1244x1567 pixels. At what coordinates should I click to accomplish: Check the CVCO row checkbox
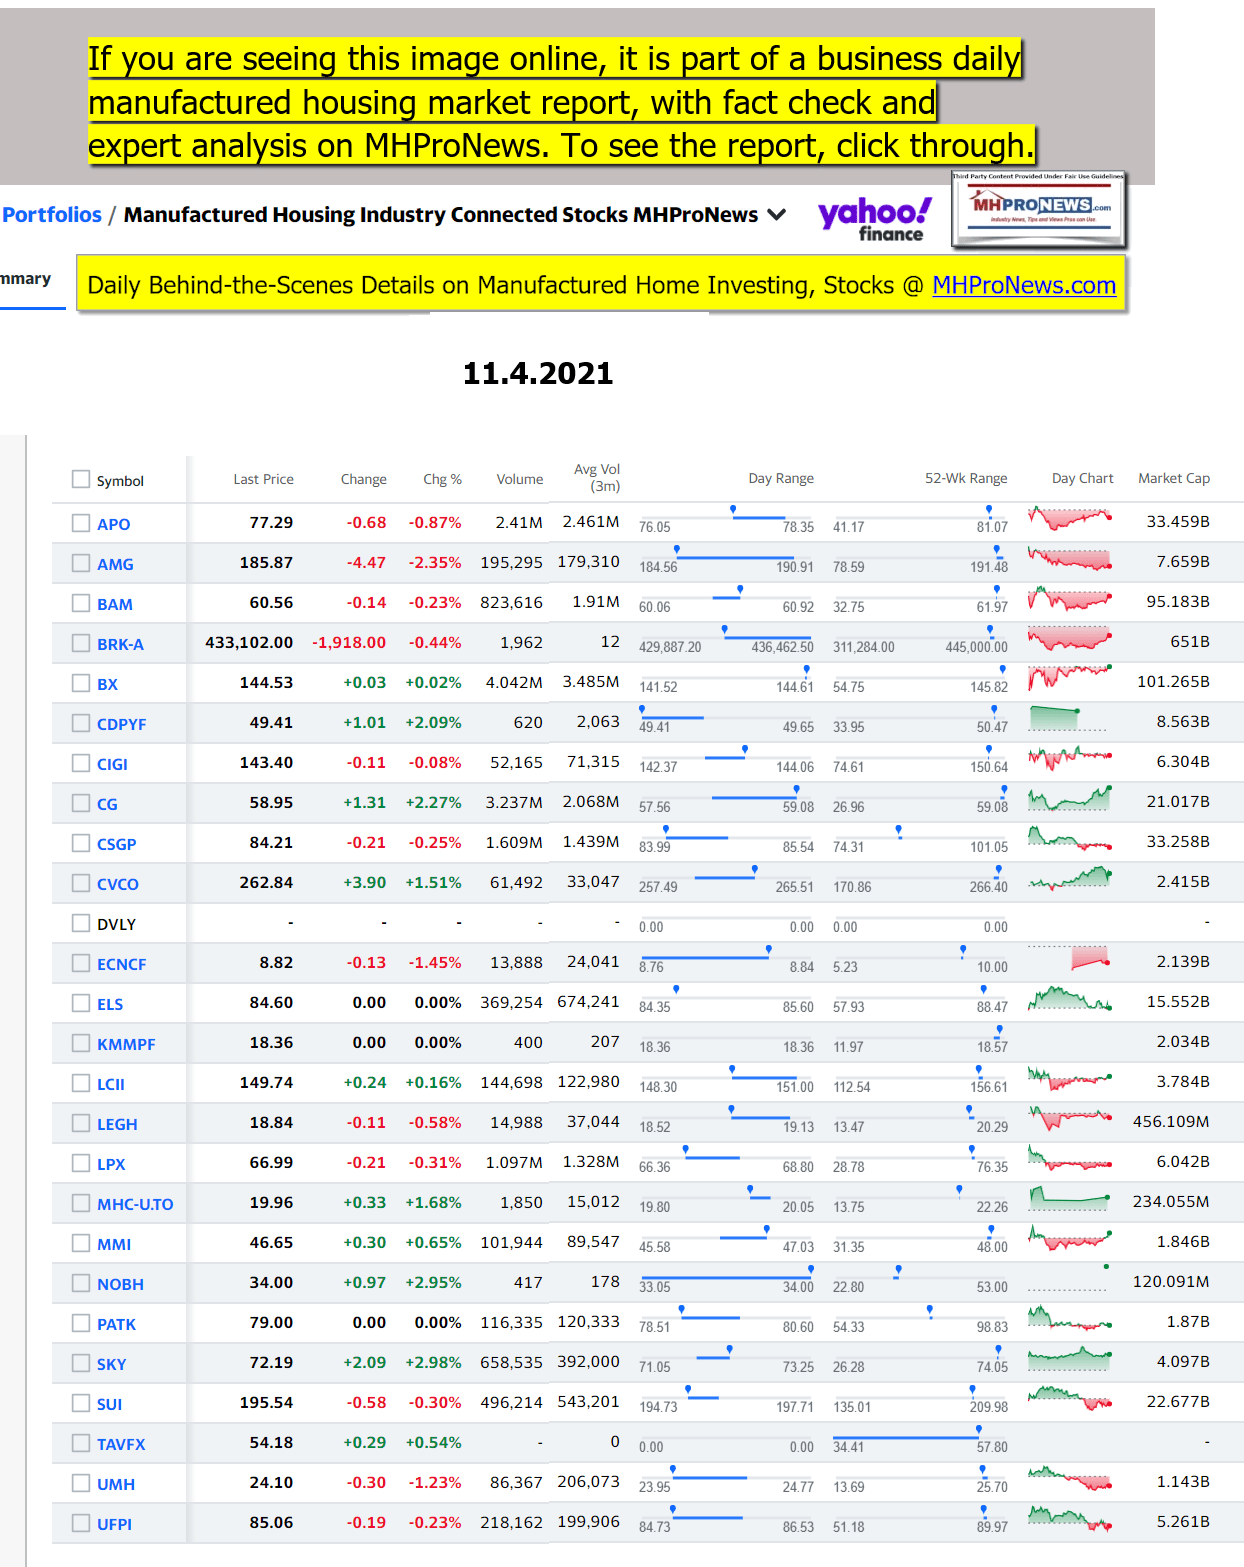[x=81, y=882]
